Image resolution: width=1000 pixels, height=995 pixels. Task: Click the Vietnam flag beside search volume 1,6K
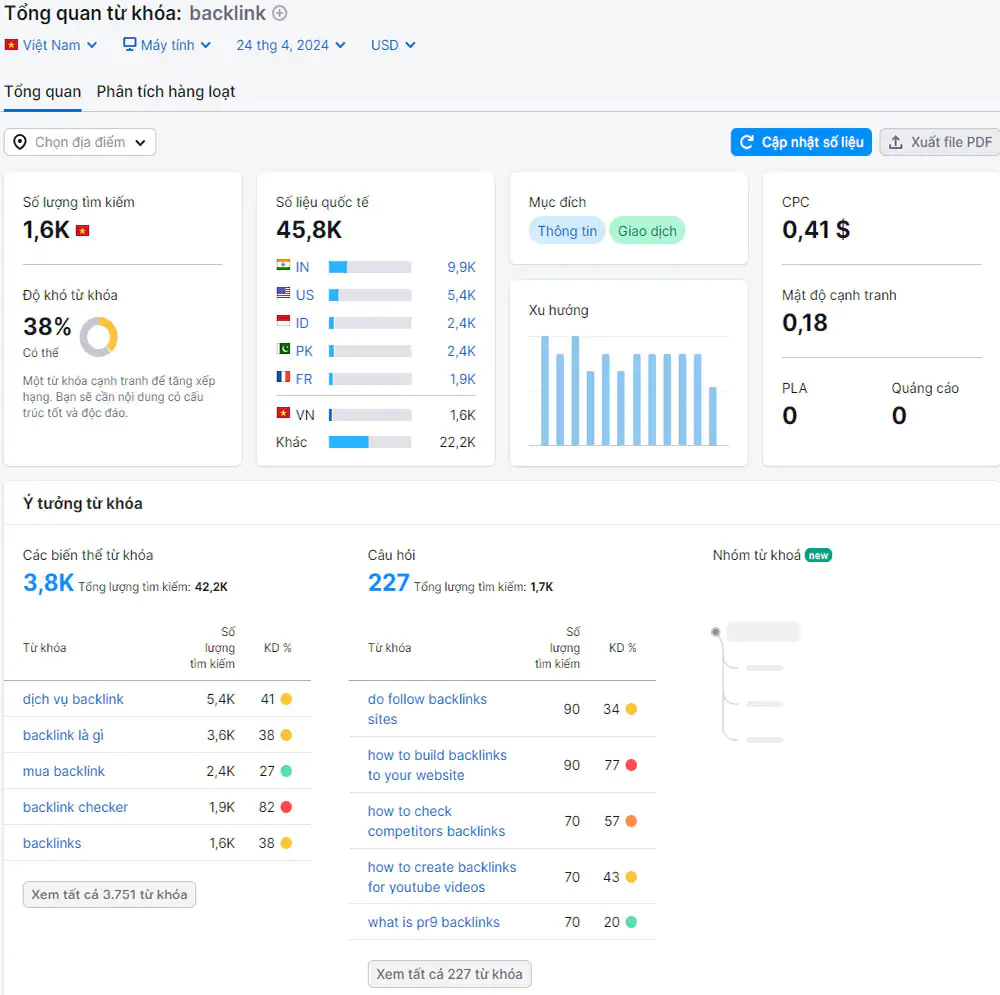[x=82, y=231]
